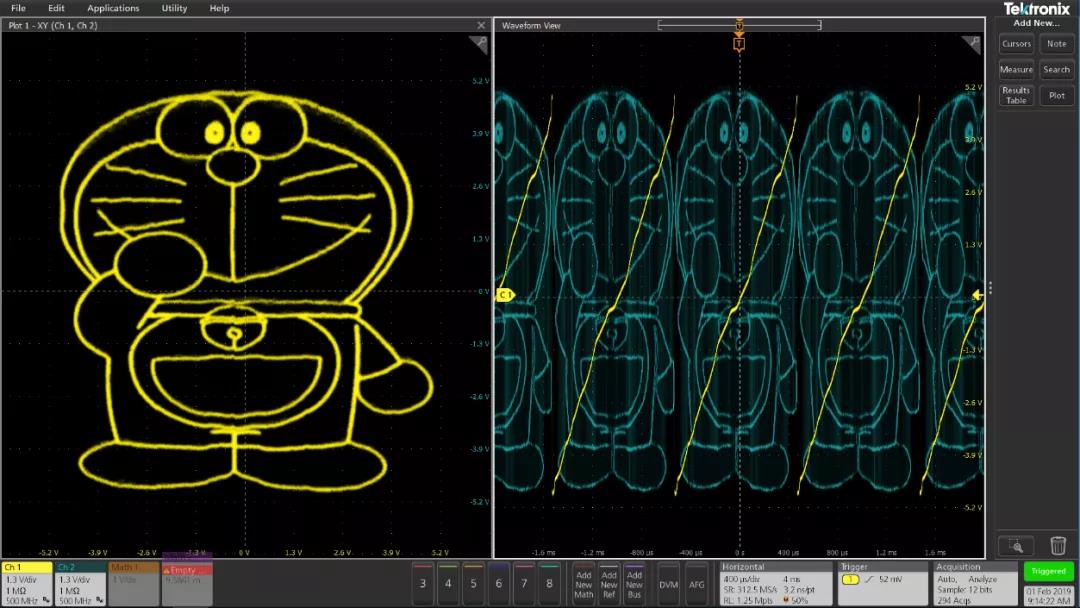Click the XY plot magnifier corner icon
1080x608 pixels.
(478, 45)
